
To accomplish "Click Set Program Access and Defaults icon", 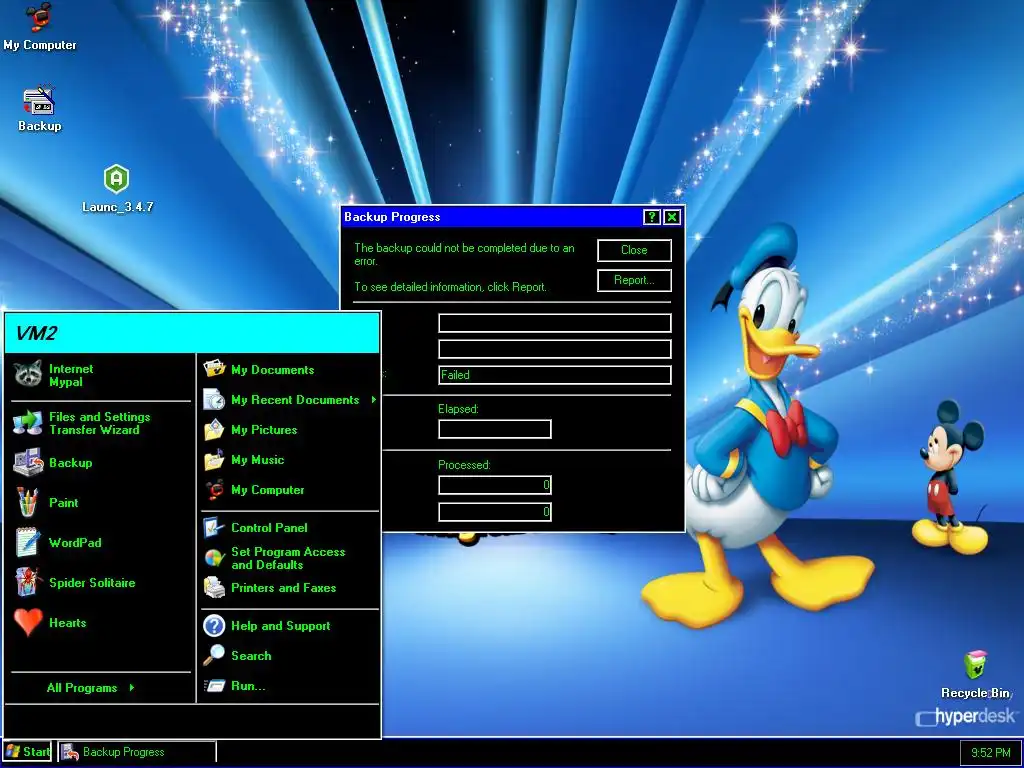I will tap(214, 558).
